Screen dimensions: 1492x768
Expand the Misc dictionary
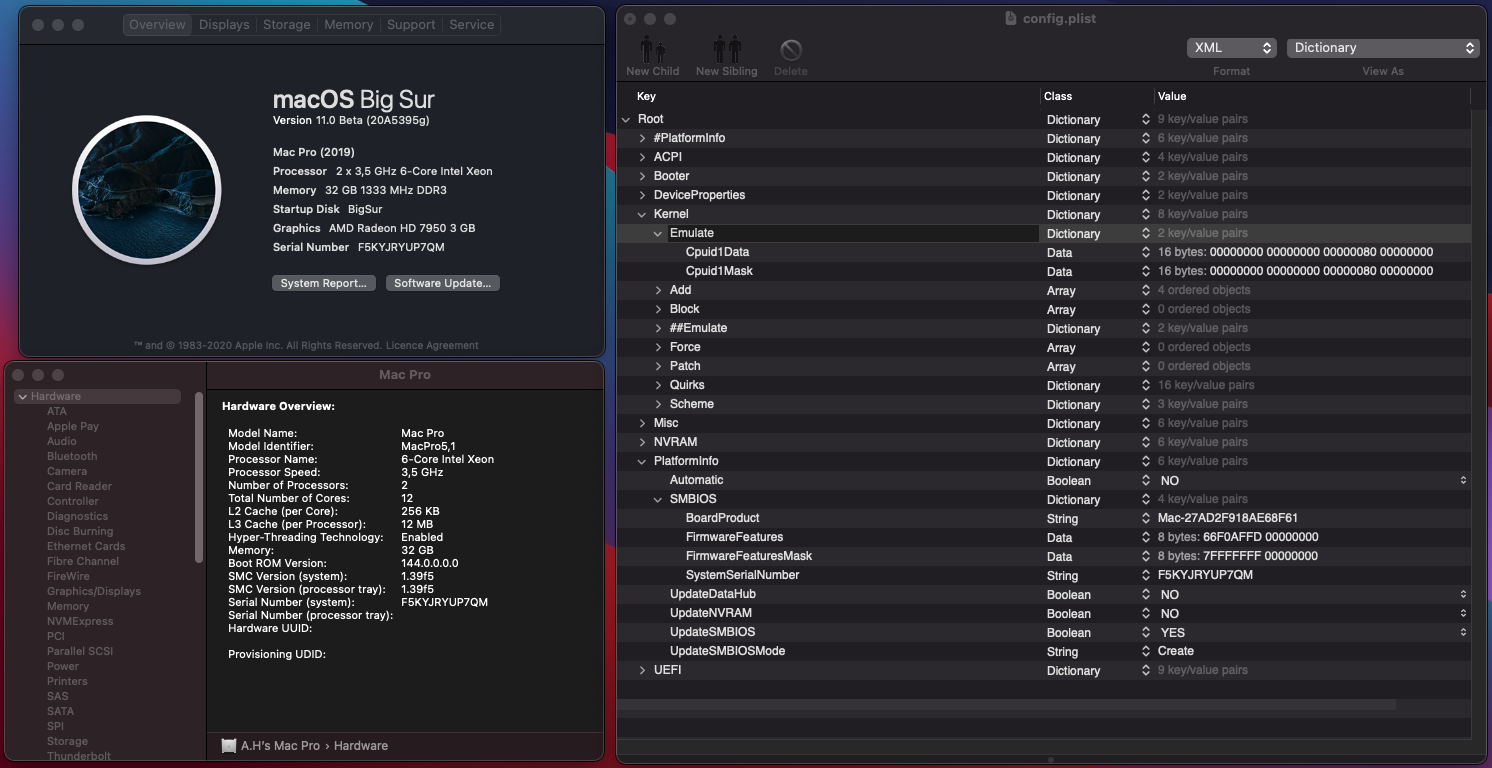642,423
